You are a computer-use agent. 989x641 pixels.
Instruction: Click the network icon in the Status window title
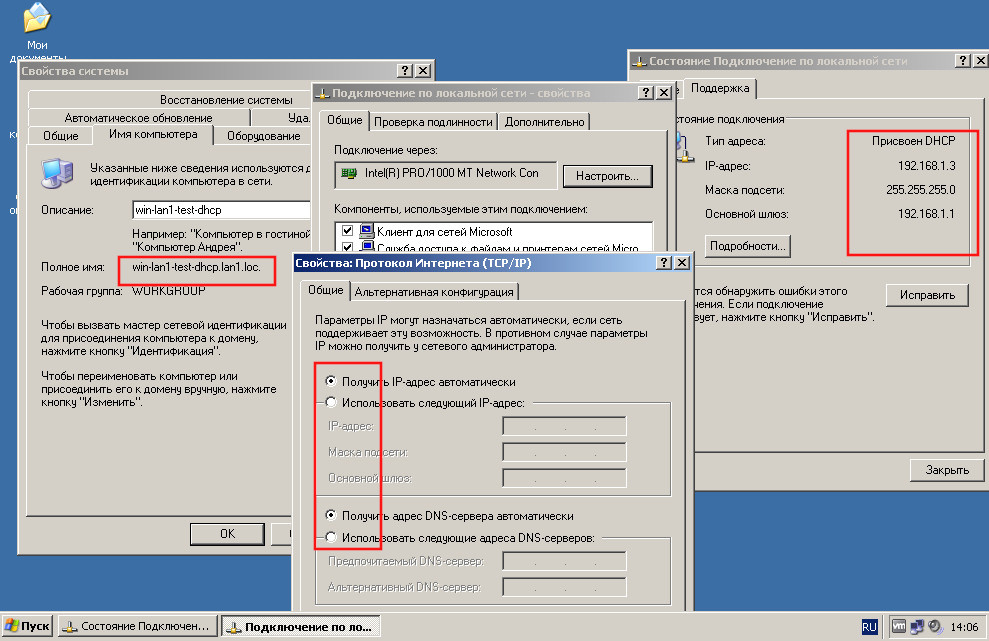(x=640, y=61)
